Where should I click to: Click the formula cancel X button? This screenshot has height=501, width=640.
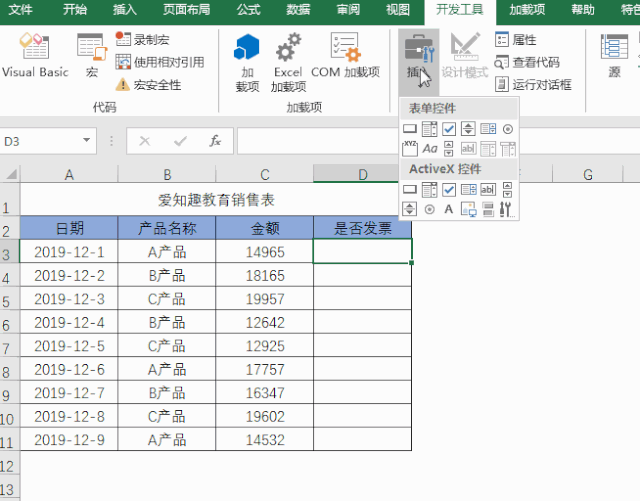[145, 141]
